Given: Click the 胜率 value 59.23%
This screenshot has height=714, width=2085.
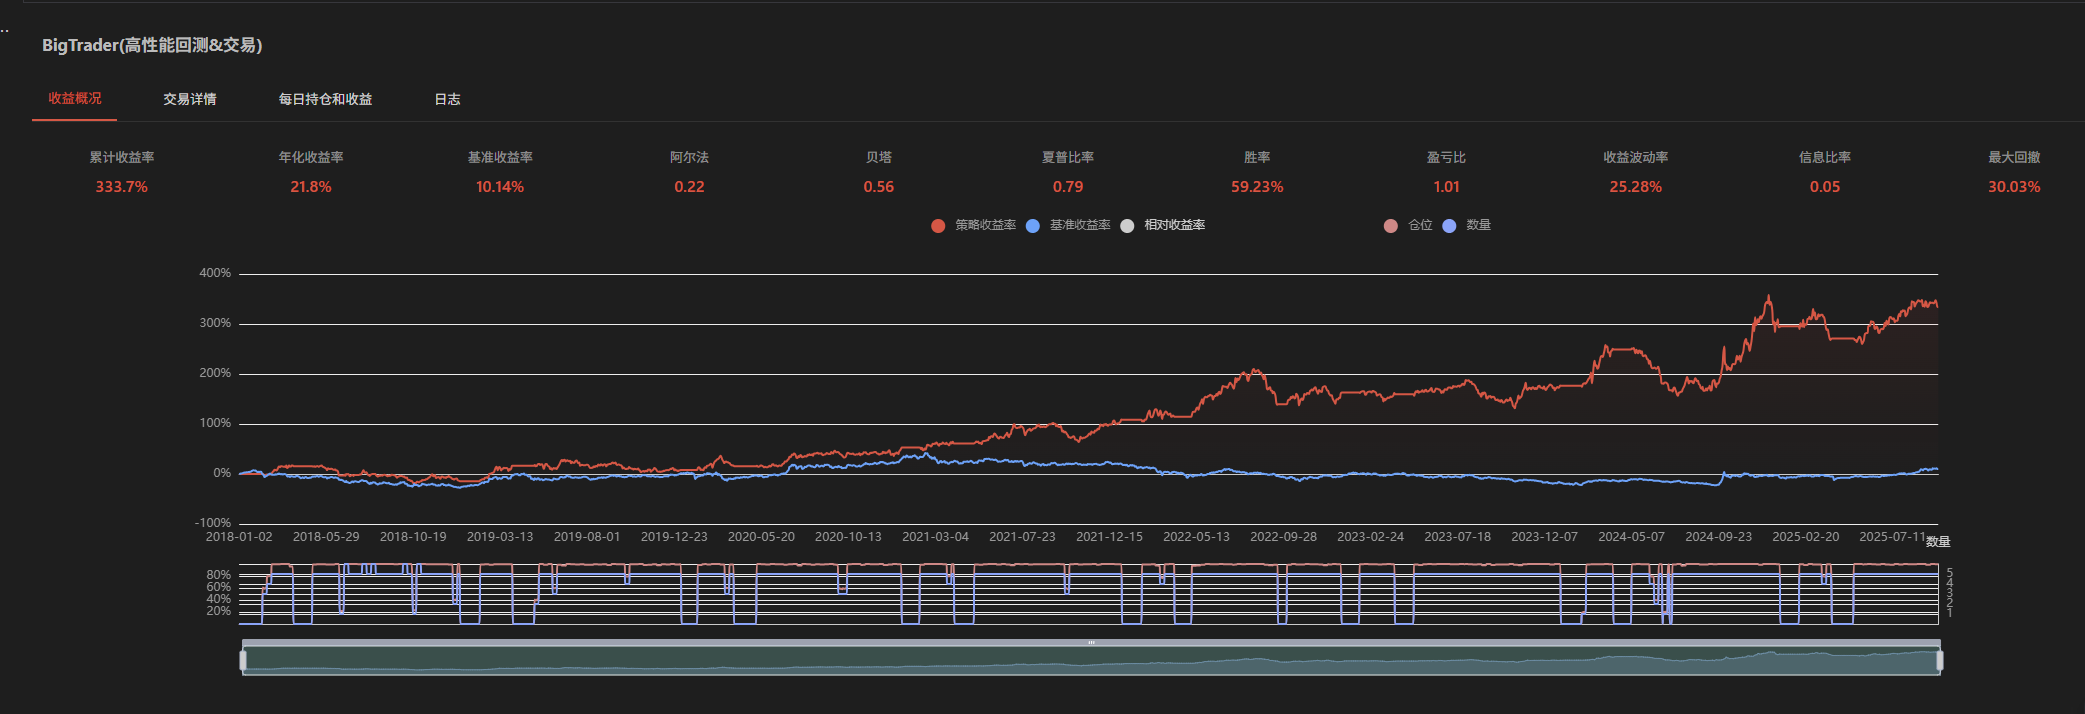Looking at the screenshot, I should 1257,187.
